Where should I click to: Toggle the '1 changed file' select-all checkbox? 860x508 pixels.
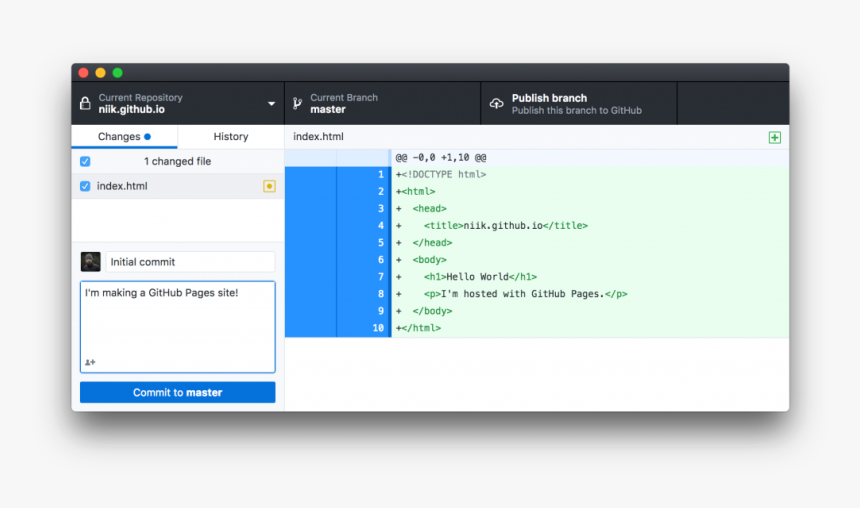point(85,161)
